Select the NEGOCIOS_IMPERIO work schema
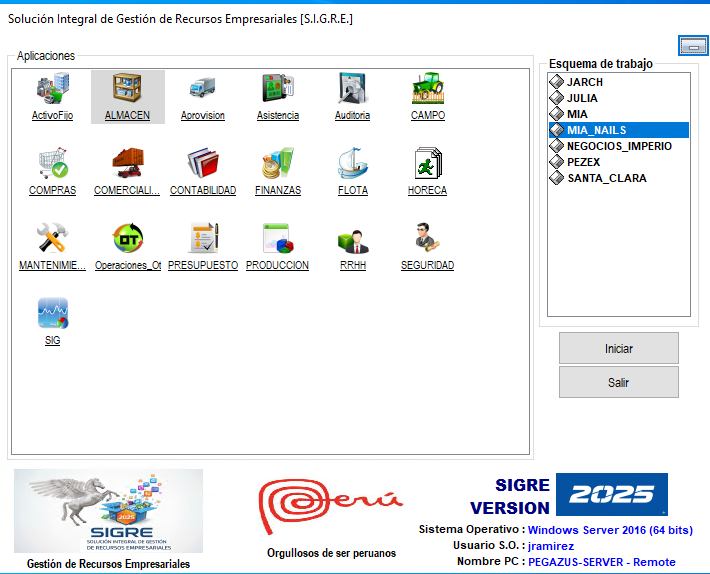This screenshot has height=574, width=710. 619,146
